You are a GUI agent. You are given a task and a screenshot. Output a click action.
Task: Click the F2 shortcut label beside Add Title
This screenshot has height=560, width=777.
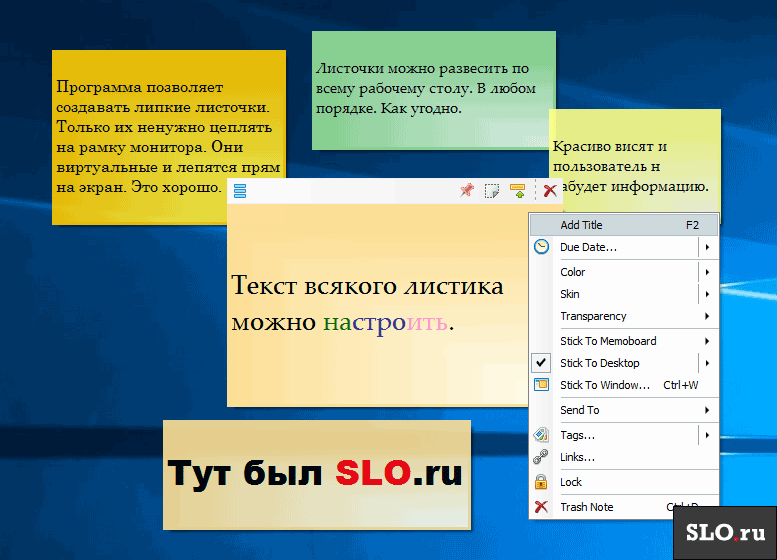(692, 225)
